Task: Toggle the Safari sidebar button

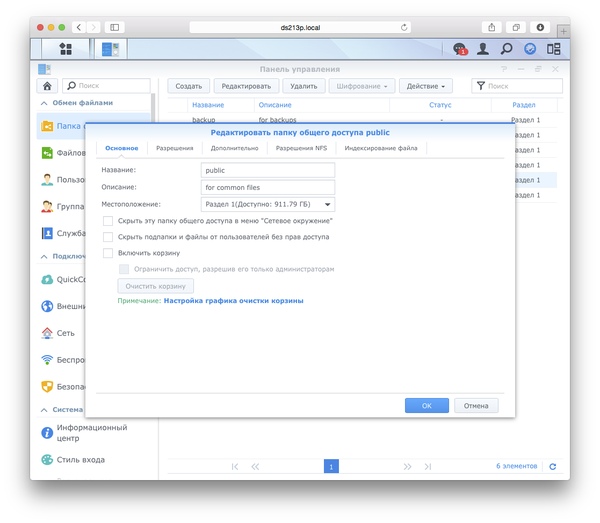Action: (114, 27)
